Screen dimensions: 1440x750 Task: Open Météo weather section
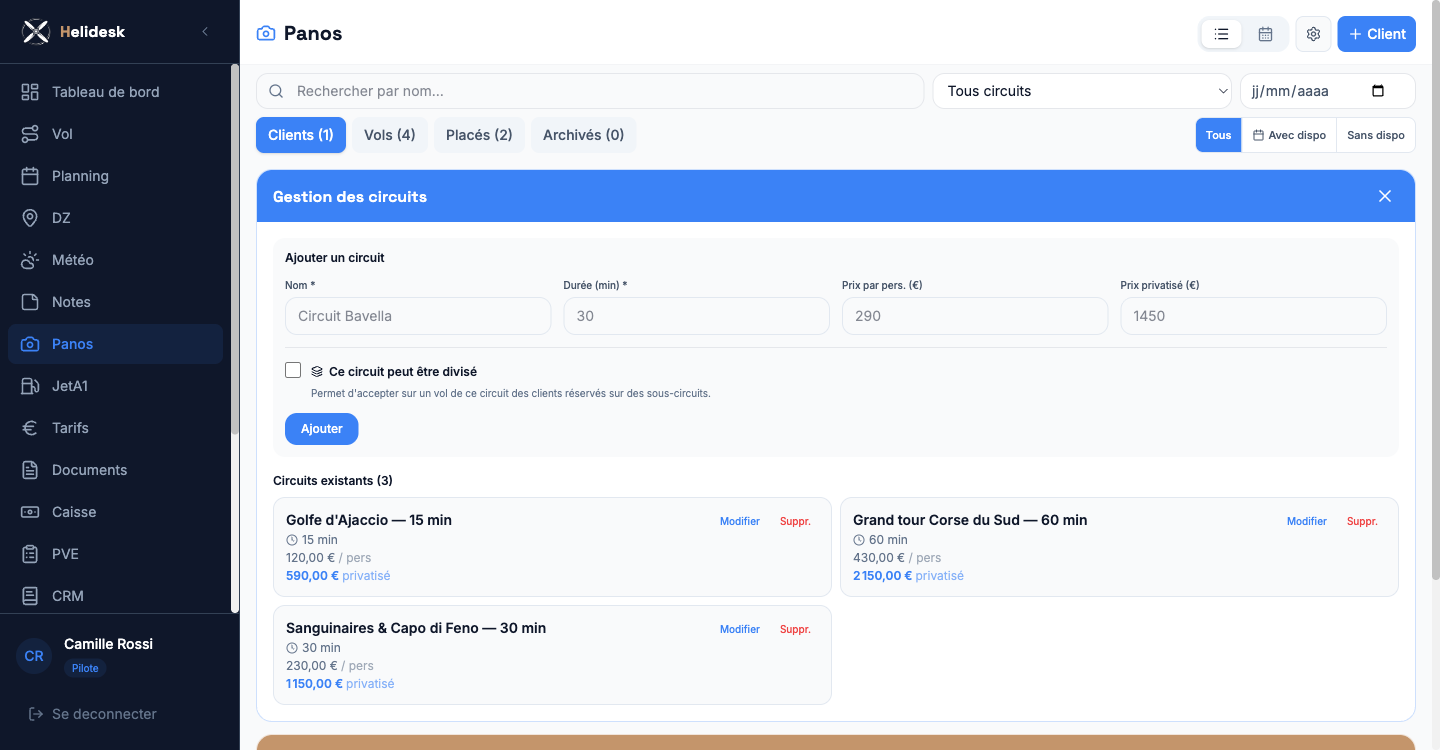(x=115, y=260)
